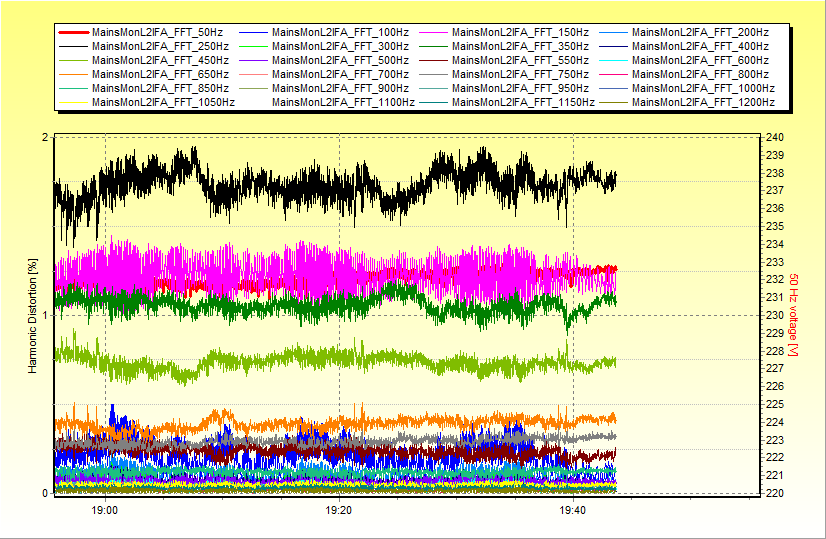
Task: Click the orange line swatch beside 650Hz
Action: click(72, 74)
